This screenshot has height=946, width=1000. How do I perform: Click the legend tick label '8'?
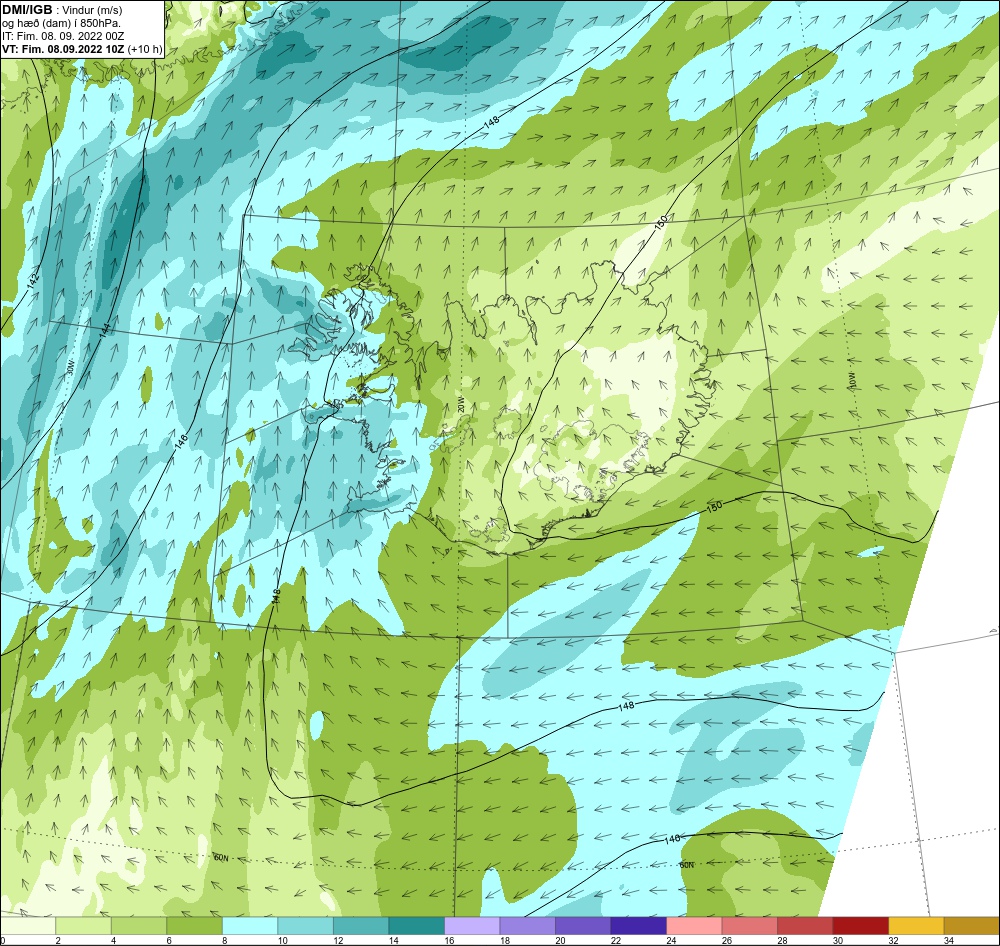[x=224, y=940]
